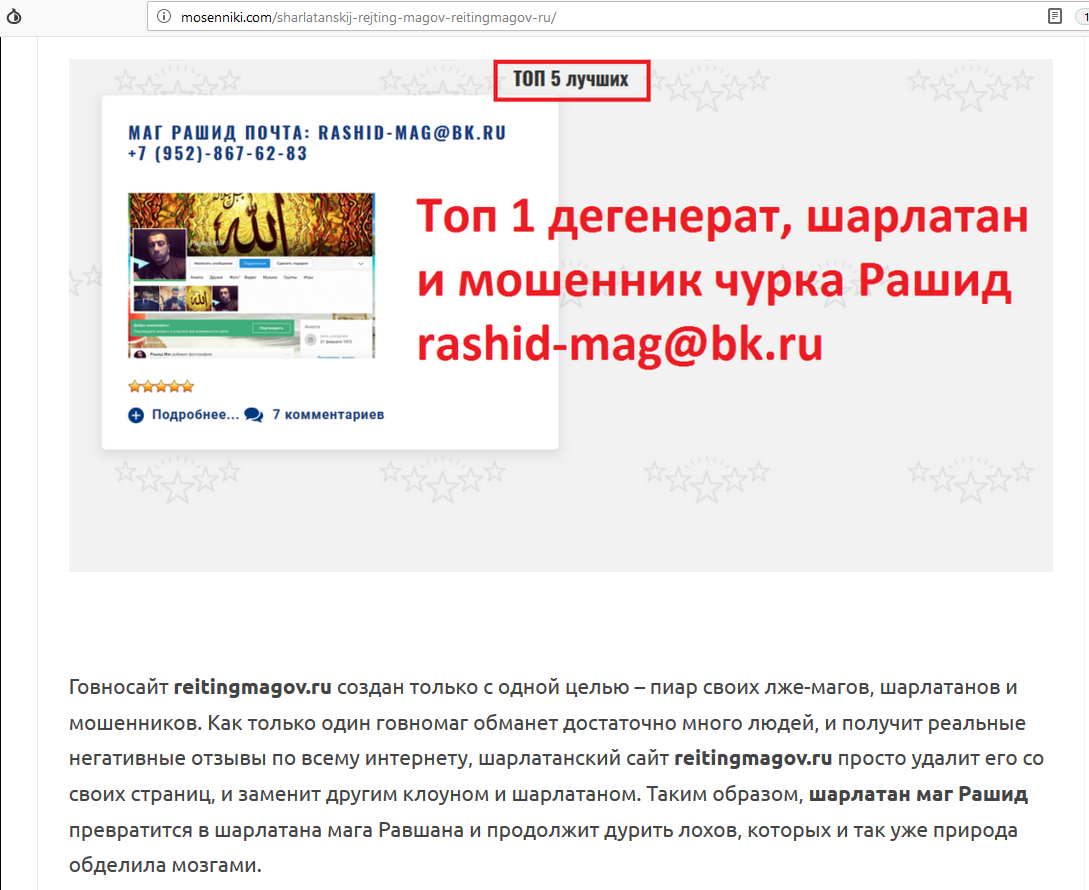Click the browser icon left of address bar
This screenshot has height=890, width=1089.
click(x=14, y=17)
